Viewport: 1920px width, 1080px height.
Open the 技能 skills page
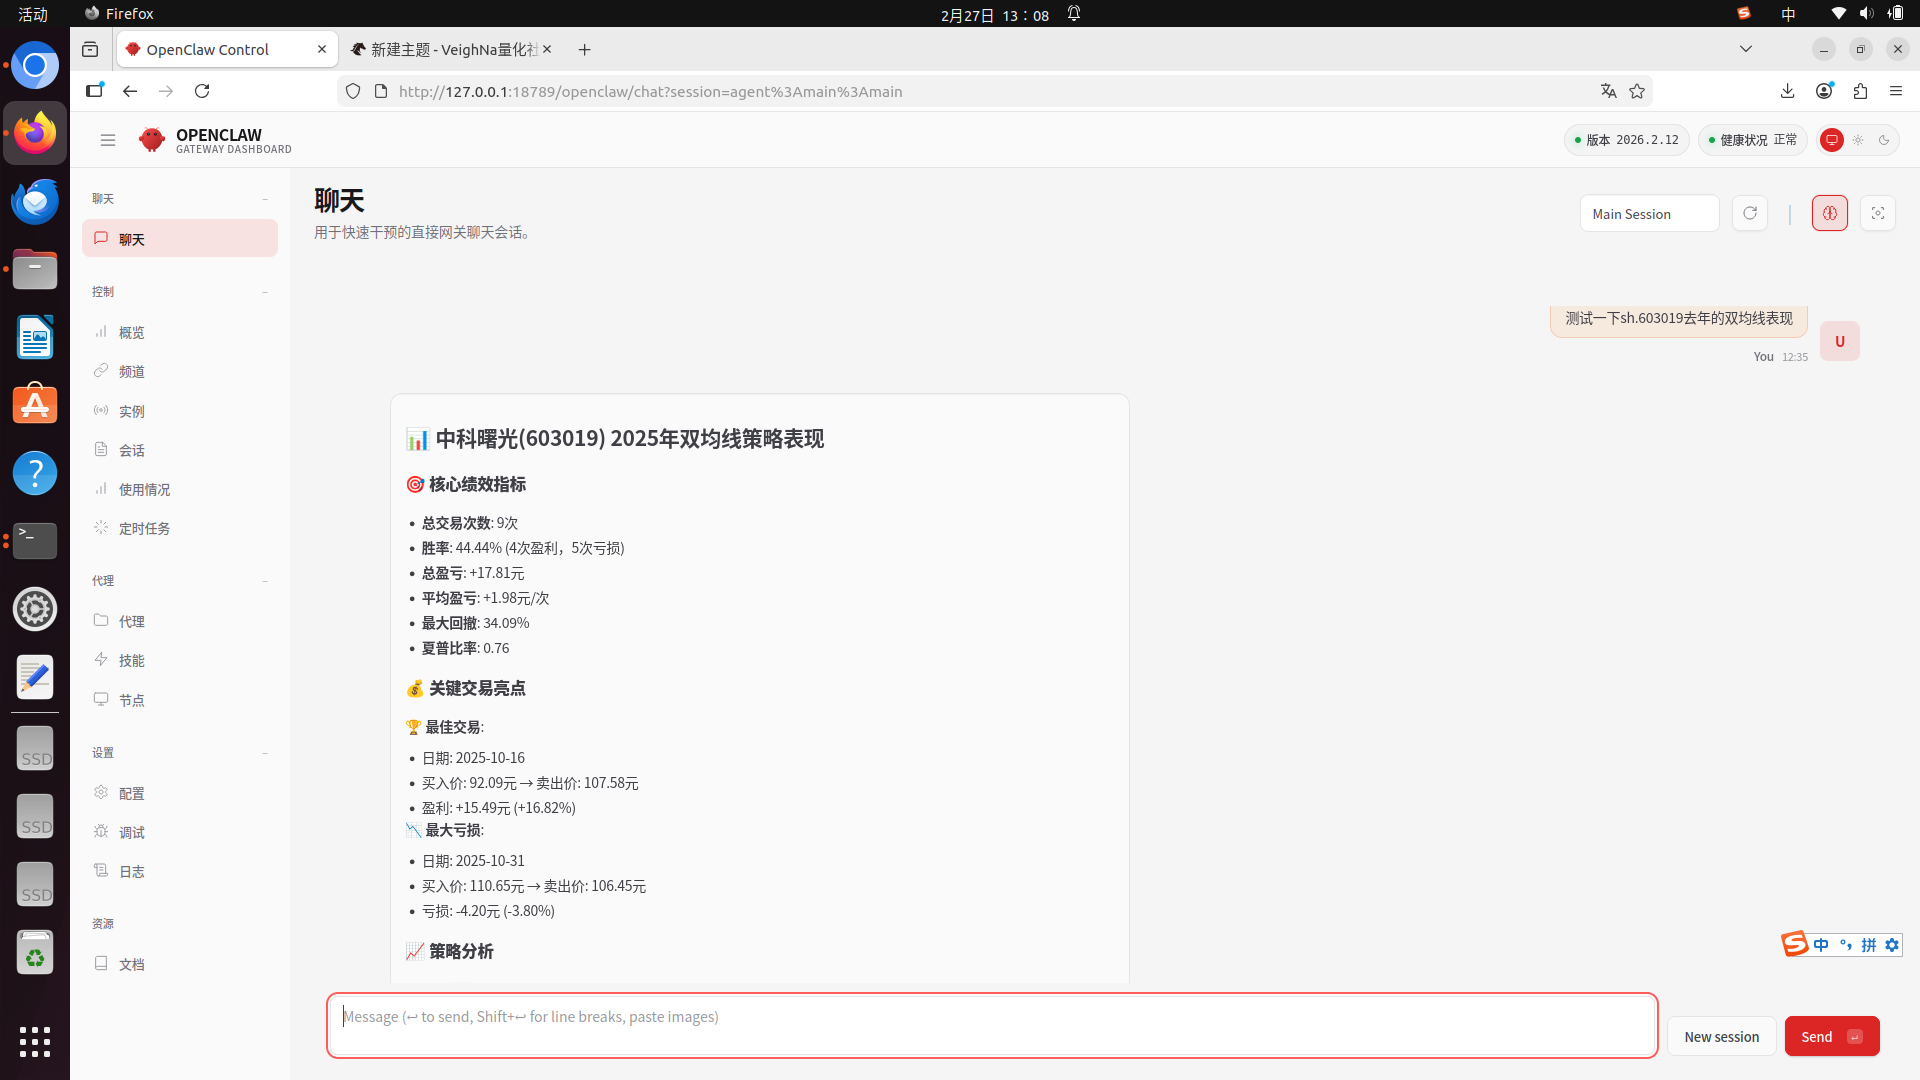point(131,660)
